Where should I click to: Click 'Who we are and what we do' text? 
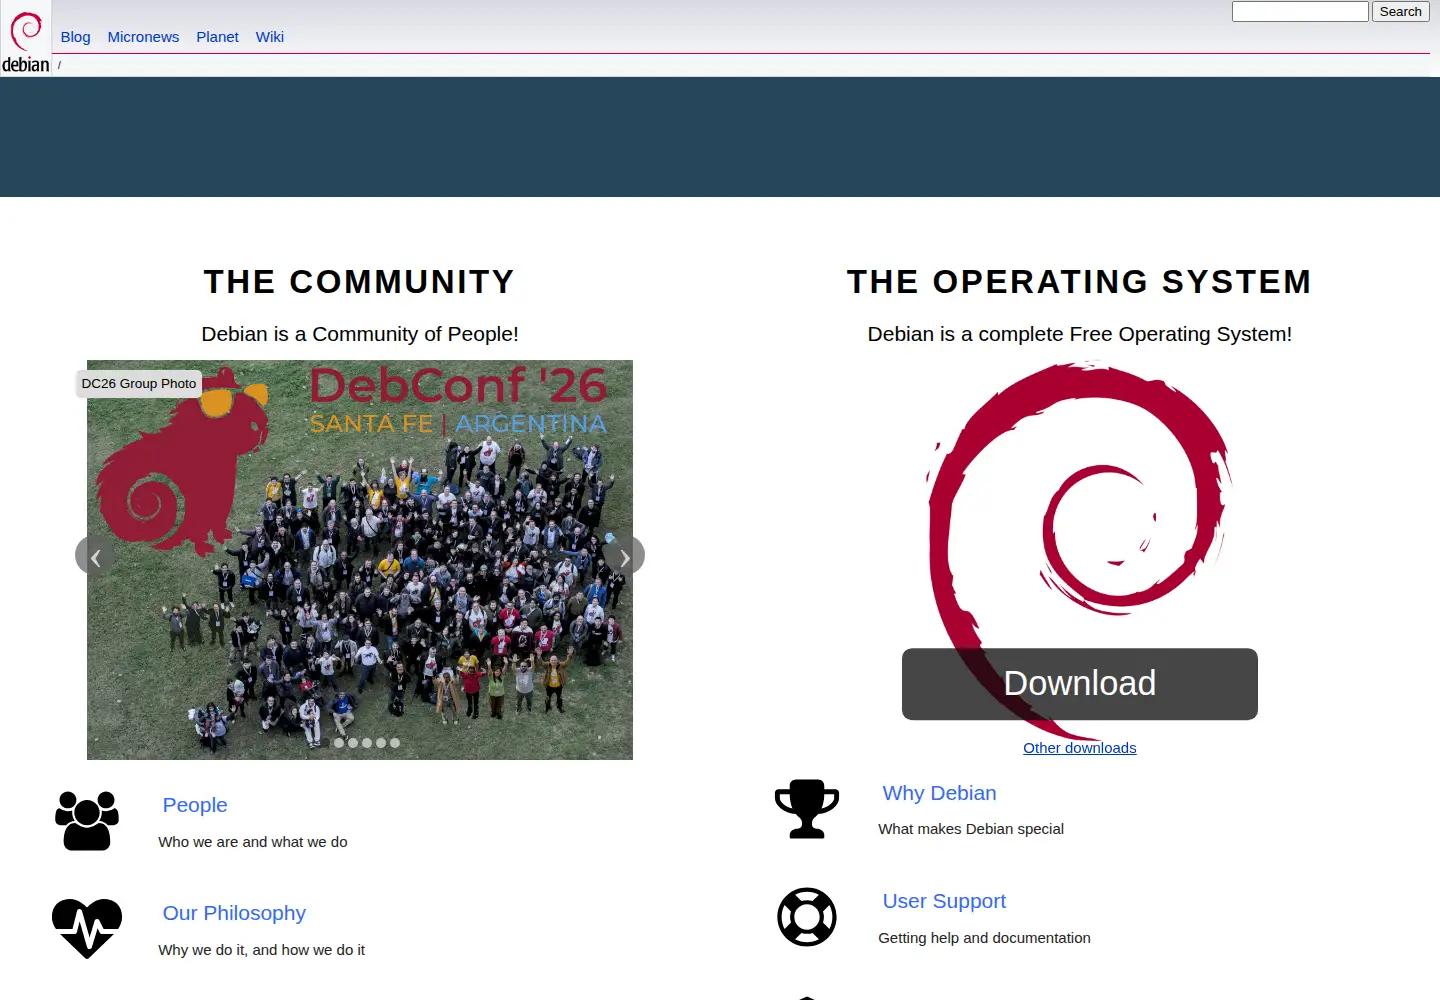click(x=253, y=842)
